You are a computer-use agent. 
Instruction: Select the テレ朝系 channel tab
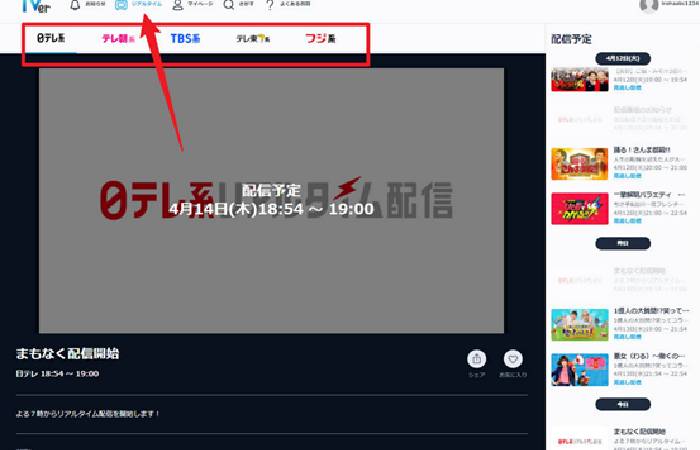coord(118,39)
